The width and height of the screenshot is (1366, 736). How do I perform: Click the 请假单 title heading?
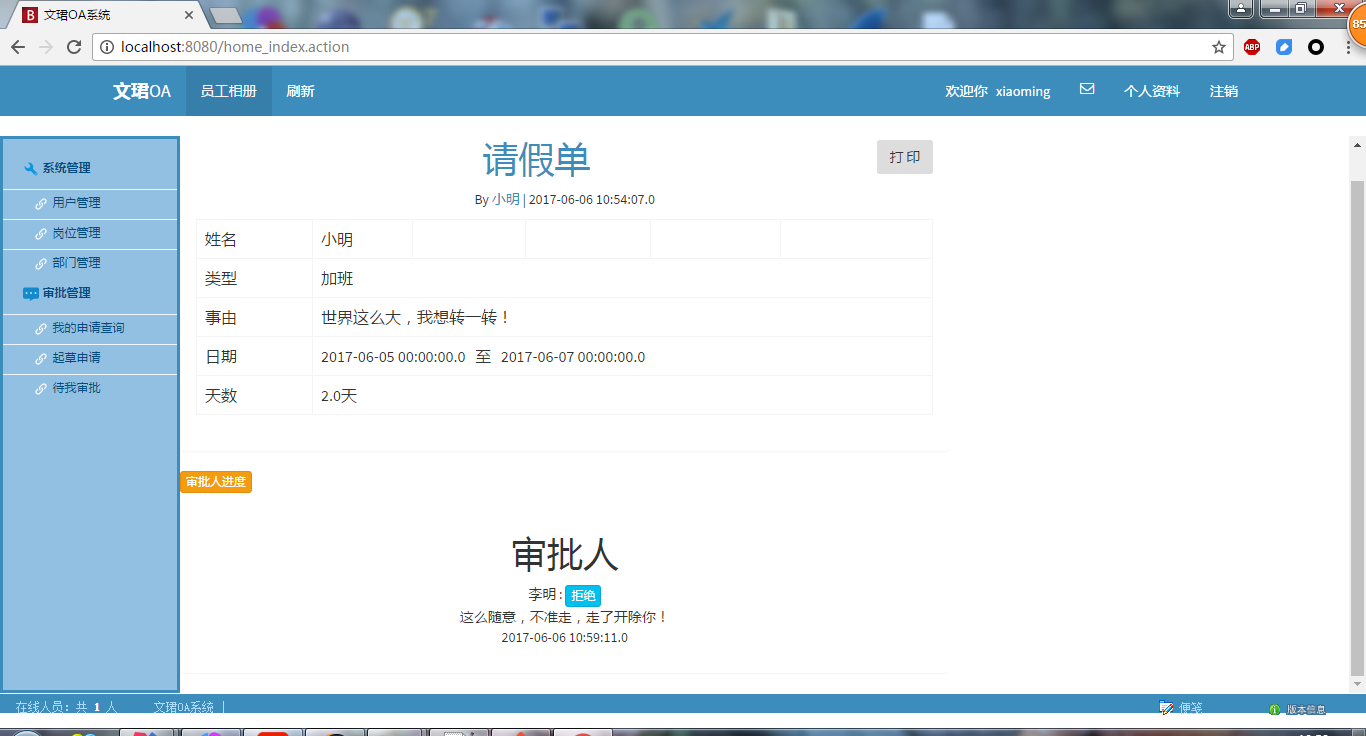coord(537,160)
